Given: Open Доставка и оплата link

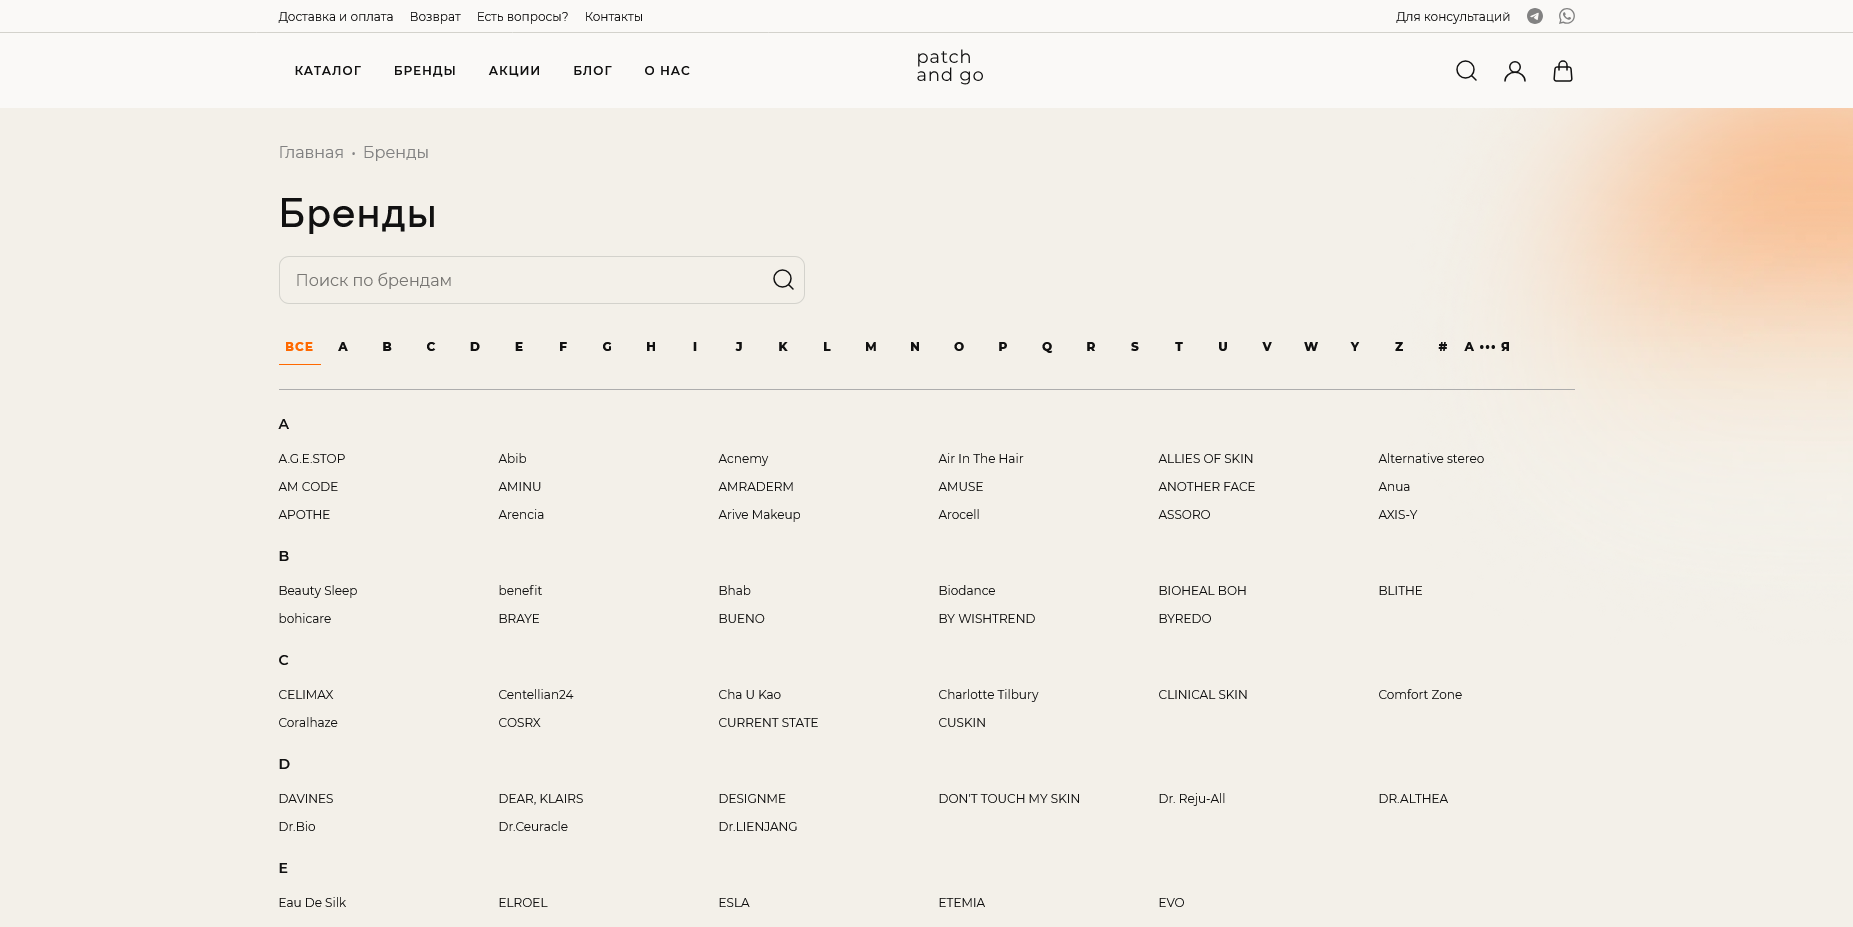Looking at the screenshot, I should pyautogui.click(x=336, y=17).
